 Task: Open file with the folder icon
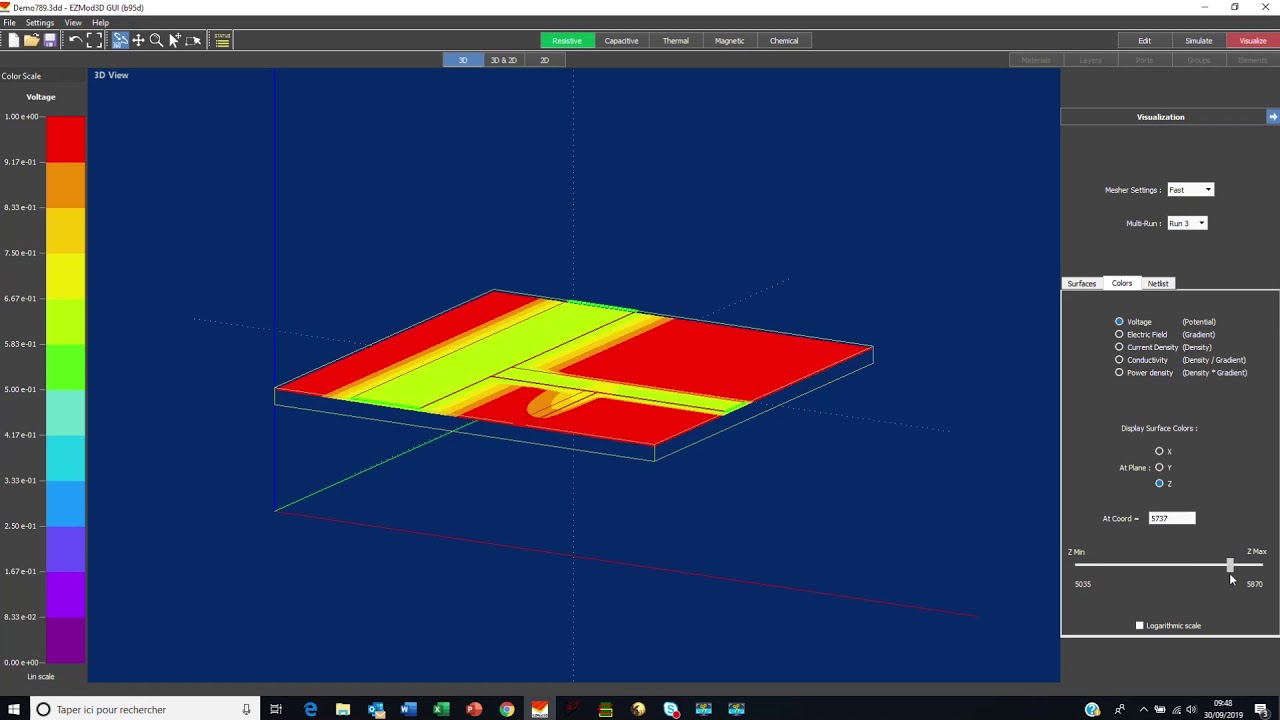point(31,40)
